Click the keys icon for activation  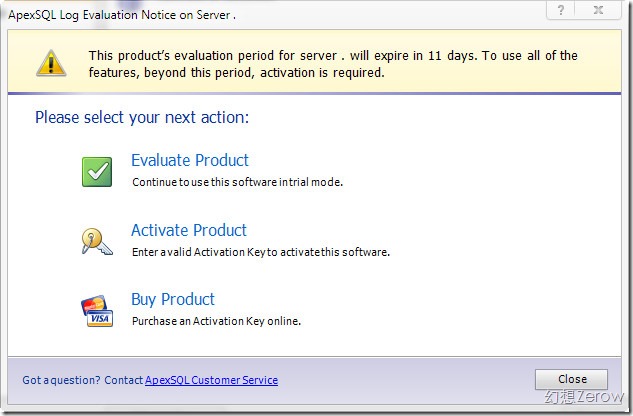click(97, 240)
